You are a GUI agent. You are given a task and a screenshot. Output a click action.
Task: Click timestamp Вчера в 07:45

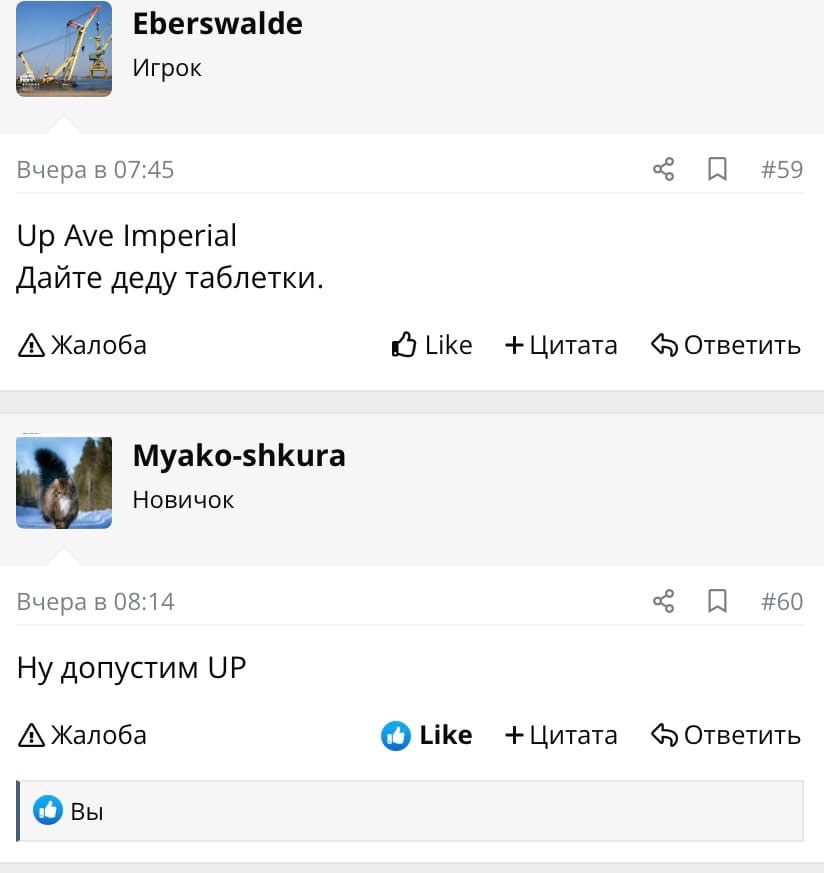point(95,170)
